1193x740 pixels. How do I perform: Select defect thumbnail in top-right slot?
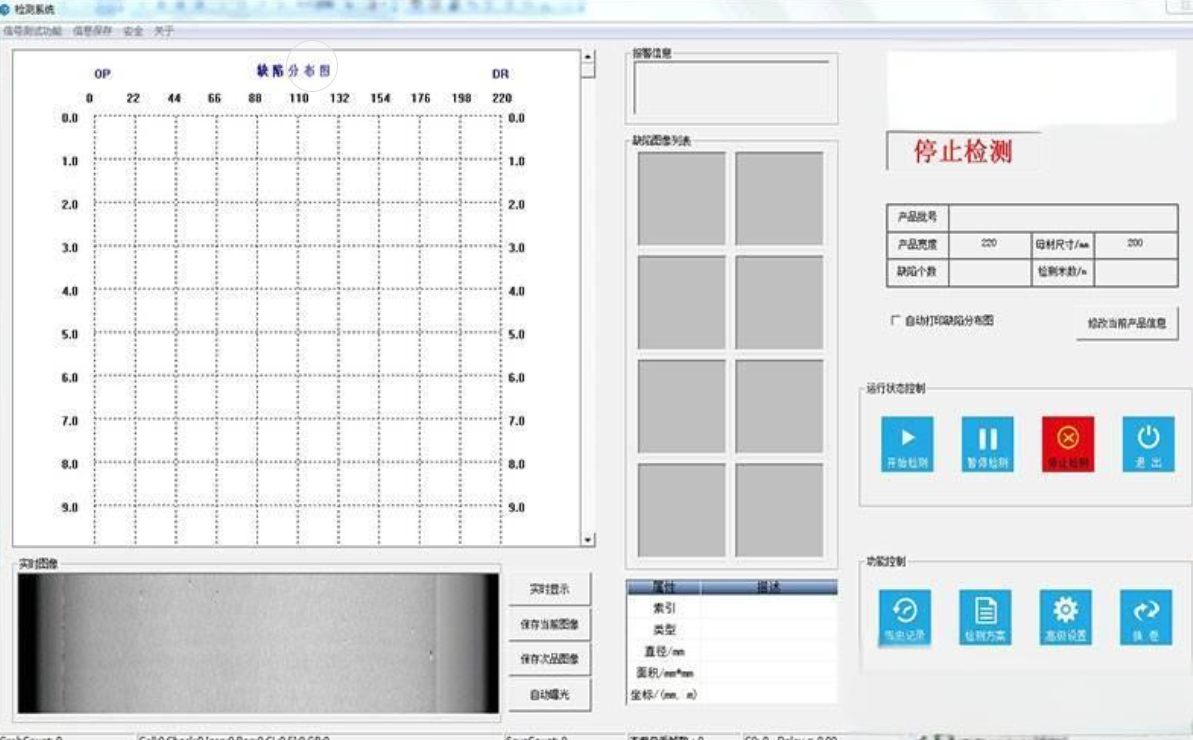pos(779,198)
